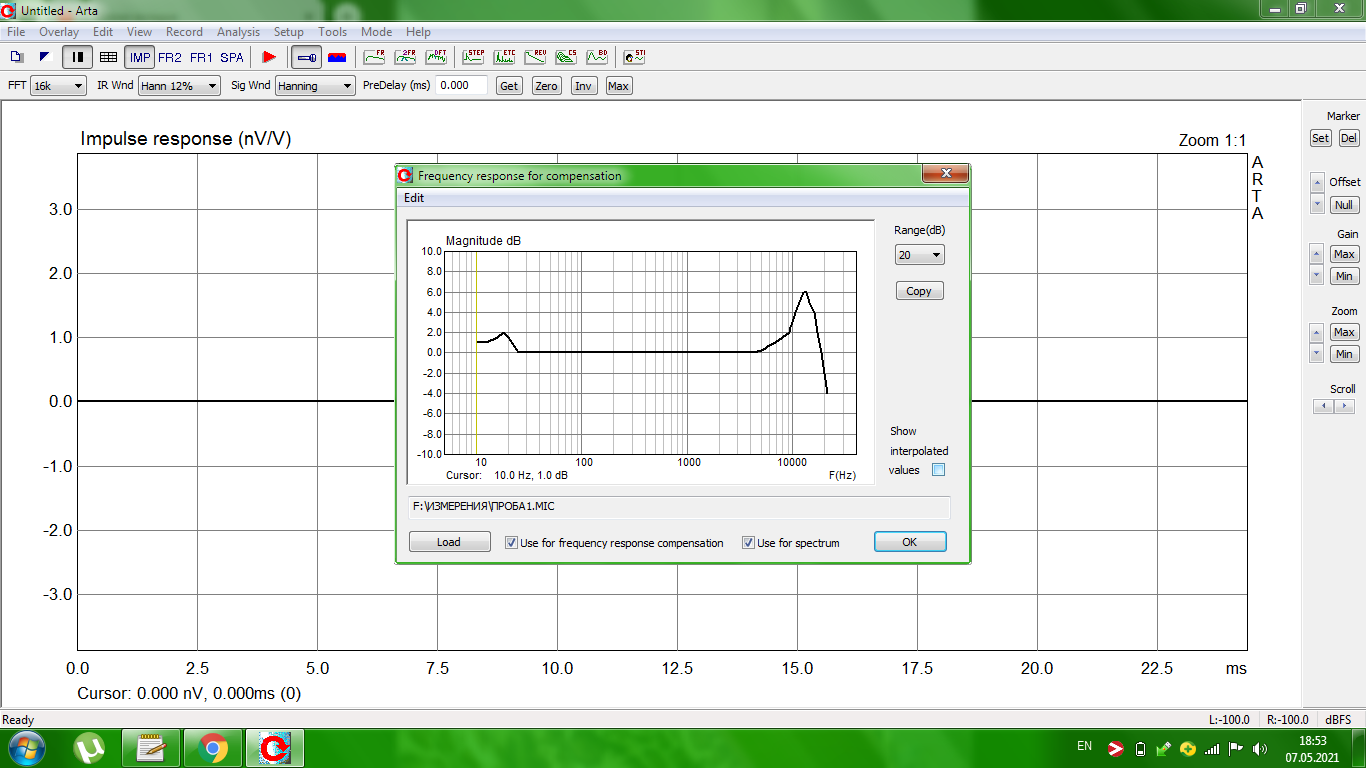
Task: Open the FFT size dropdown
Action: 58,86
